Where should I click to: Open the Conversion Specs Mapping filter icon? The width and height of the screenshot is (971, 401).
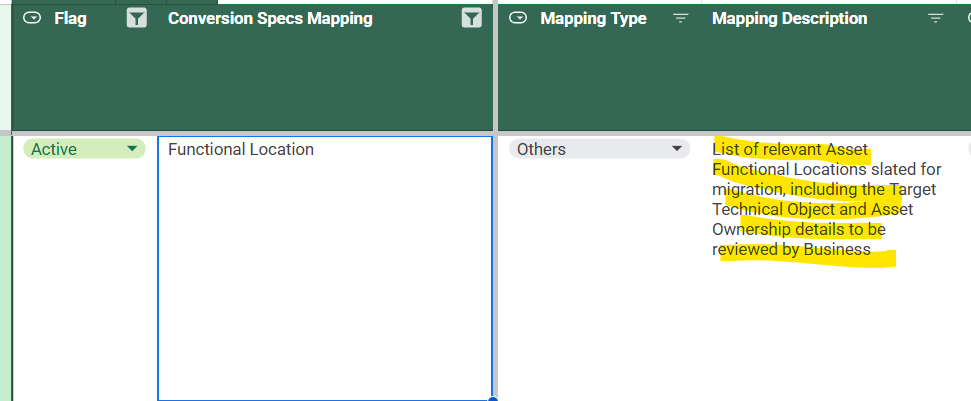pos(472,19)
